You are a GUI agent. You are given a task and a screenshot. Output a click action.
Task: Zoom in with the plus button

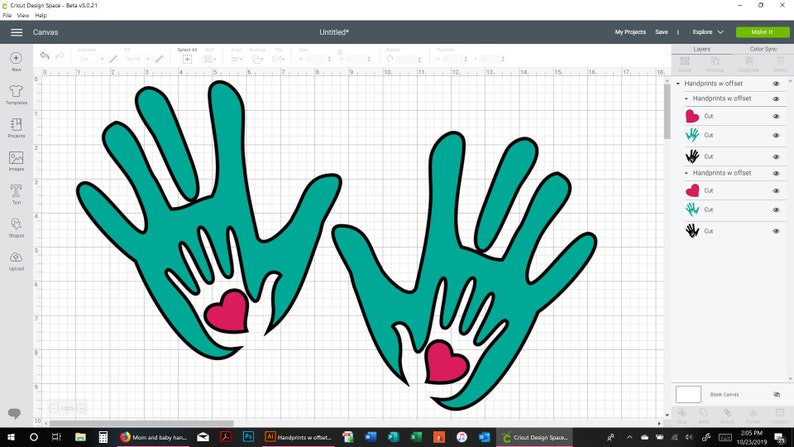click(82, 408)
